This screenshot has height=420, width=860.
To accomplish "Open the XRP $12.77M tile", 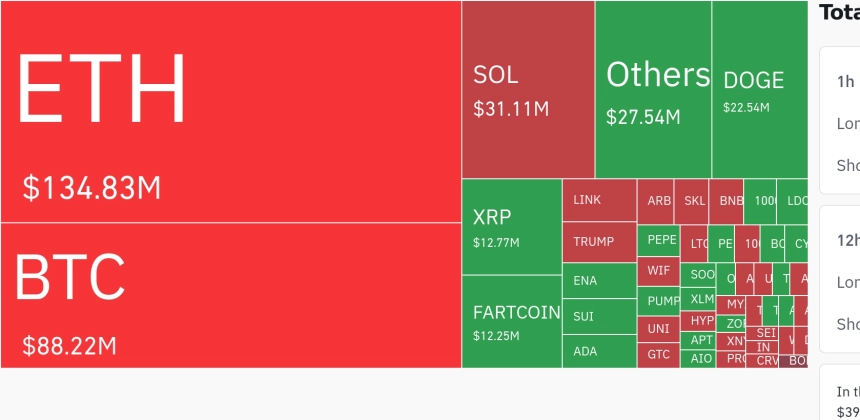I will 512,227.
